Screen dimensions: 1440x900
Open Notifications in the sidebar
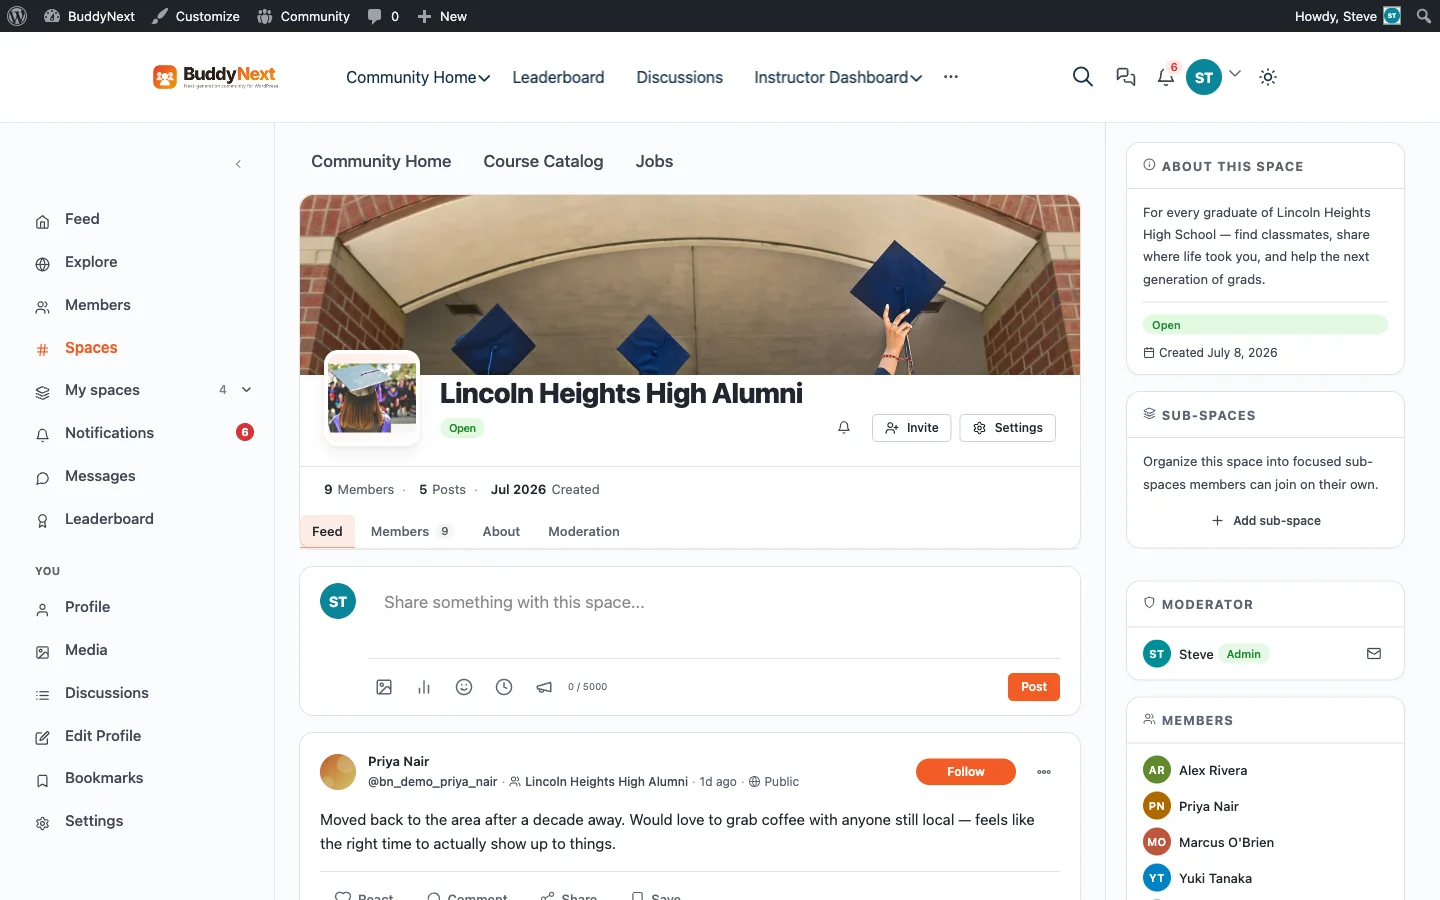click(x=109, y=433)
